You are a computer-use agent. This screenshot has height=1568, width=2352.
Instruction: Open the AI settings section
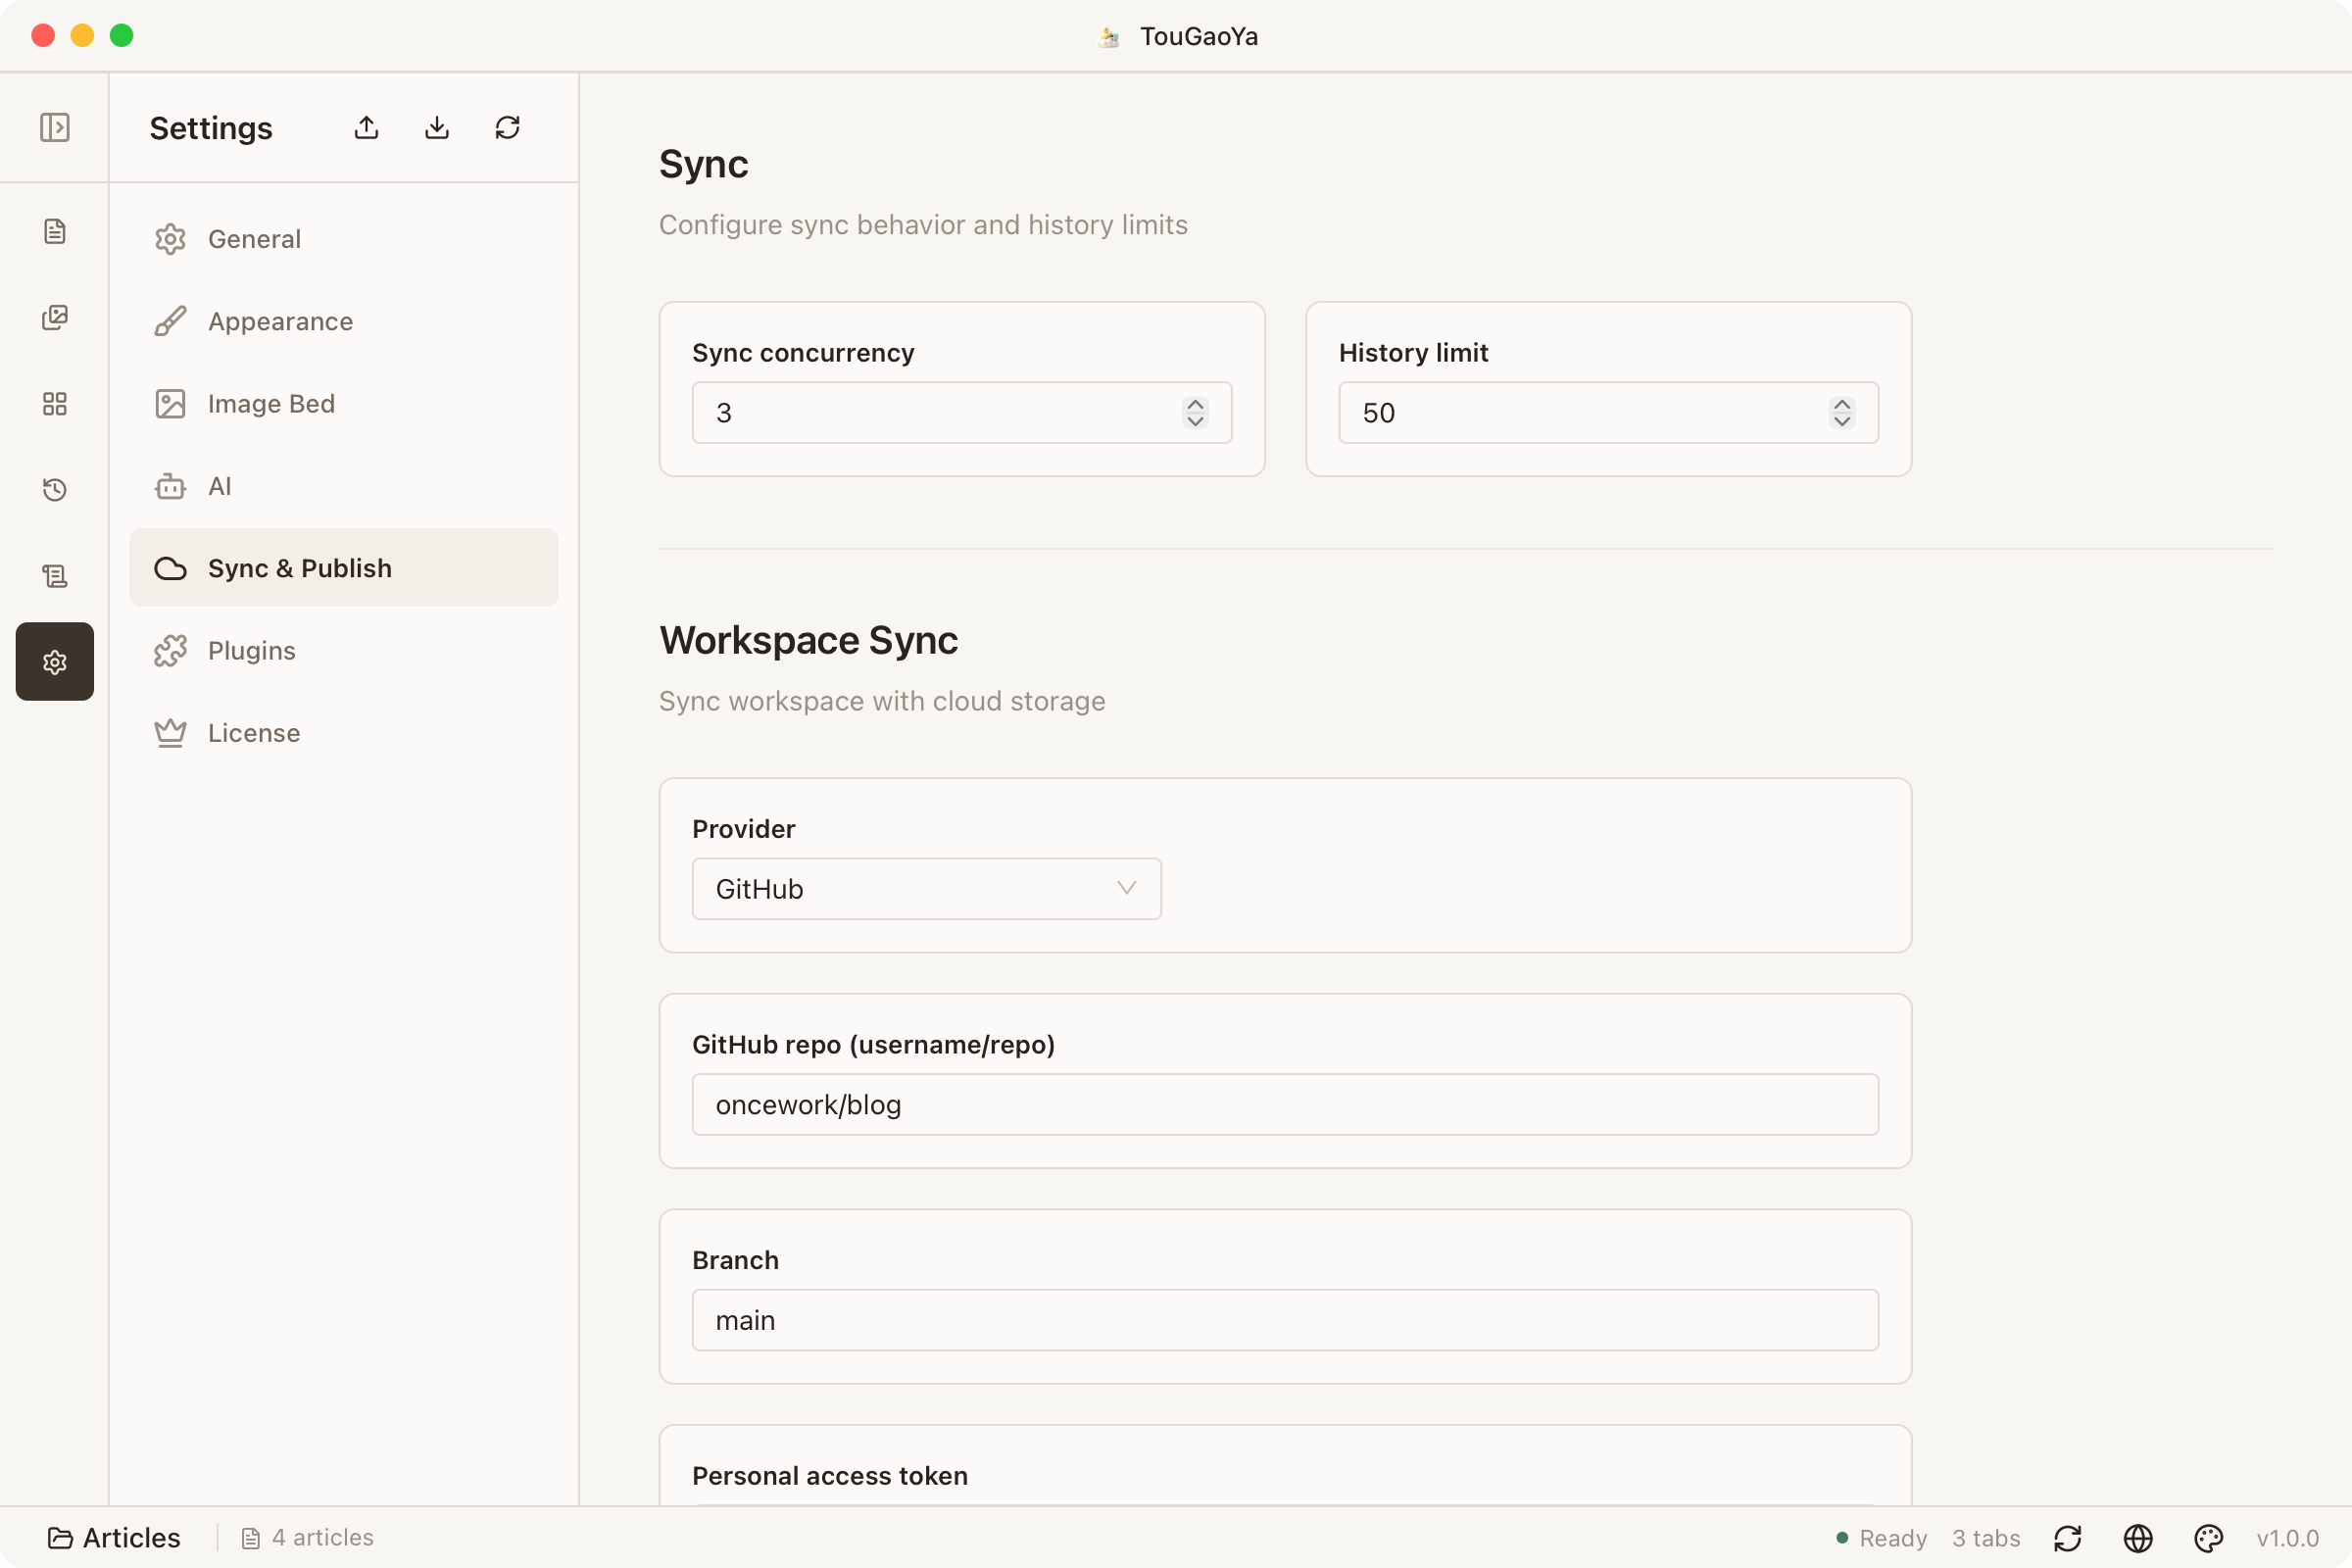344,486
